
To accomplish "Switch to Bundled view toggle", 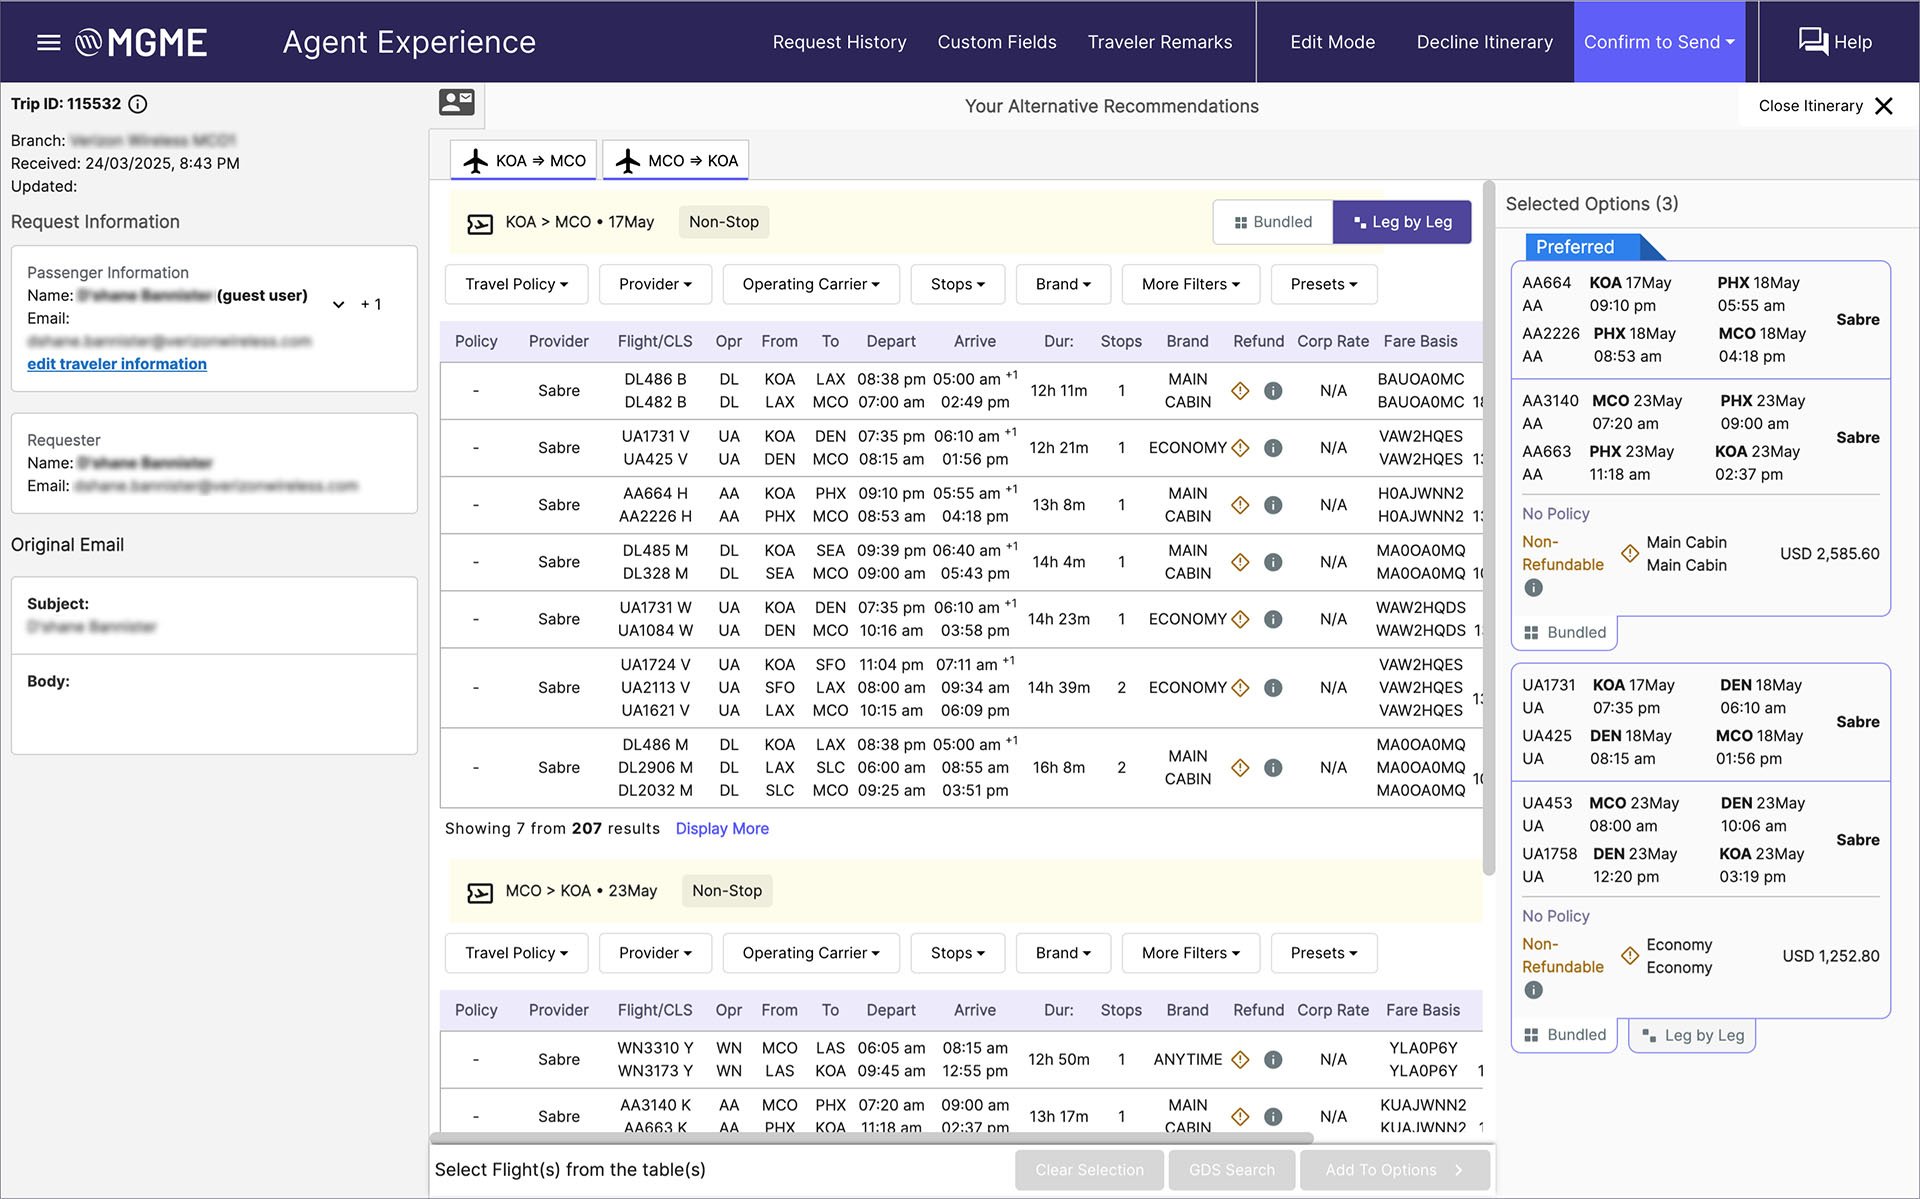I will point(1273,222).
